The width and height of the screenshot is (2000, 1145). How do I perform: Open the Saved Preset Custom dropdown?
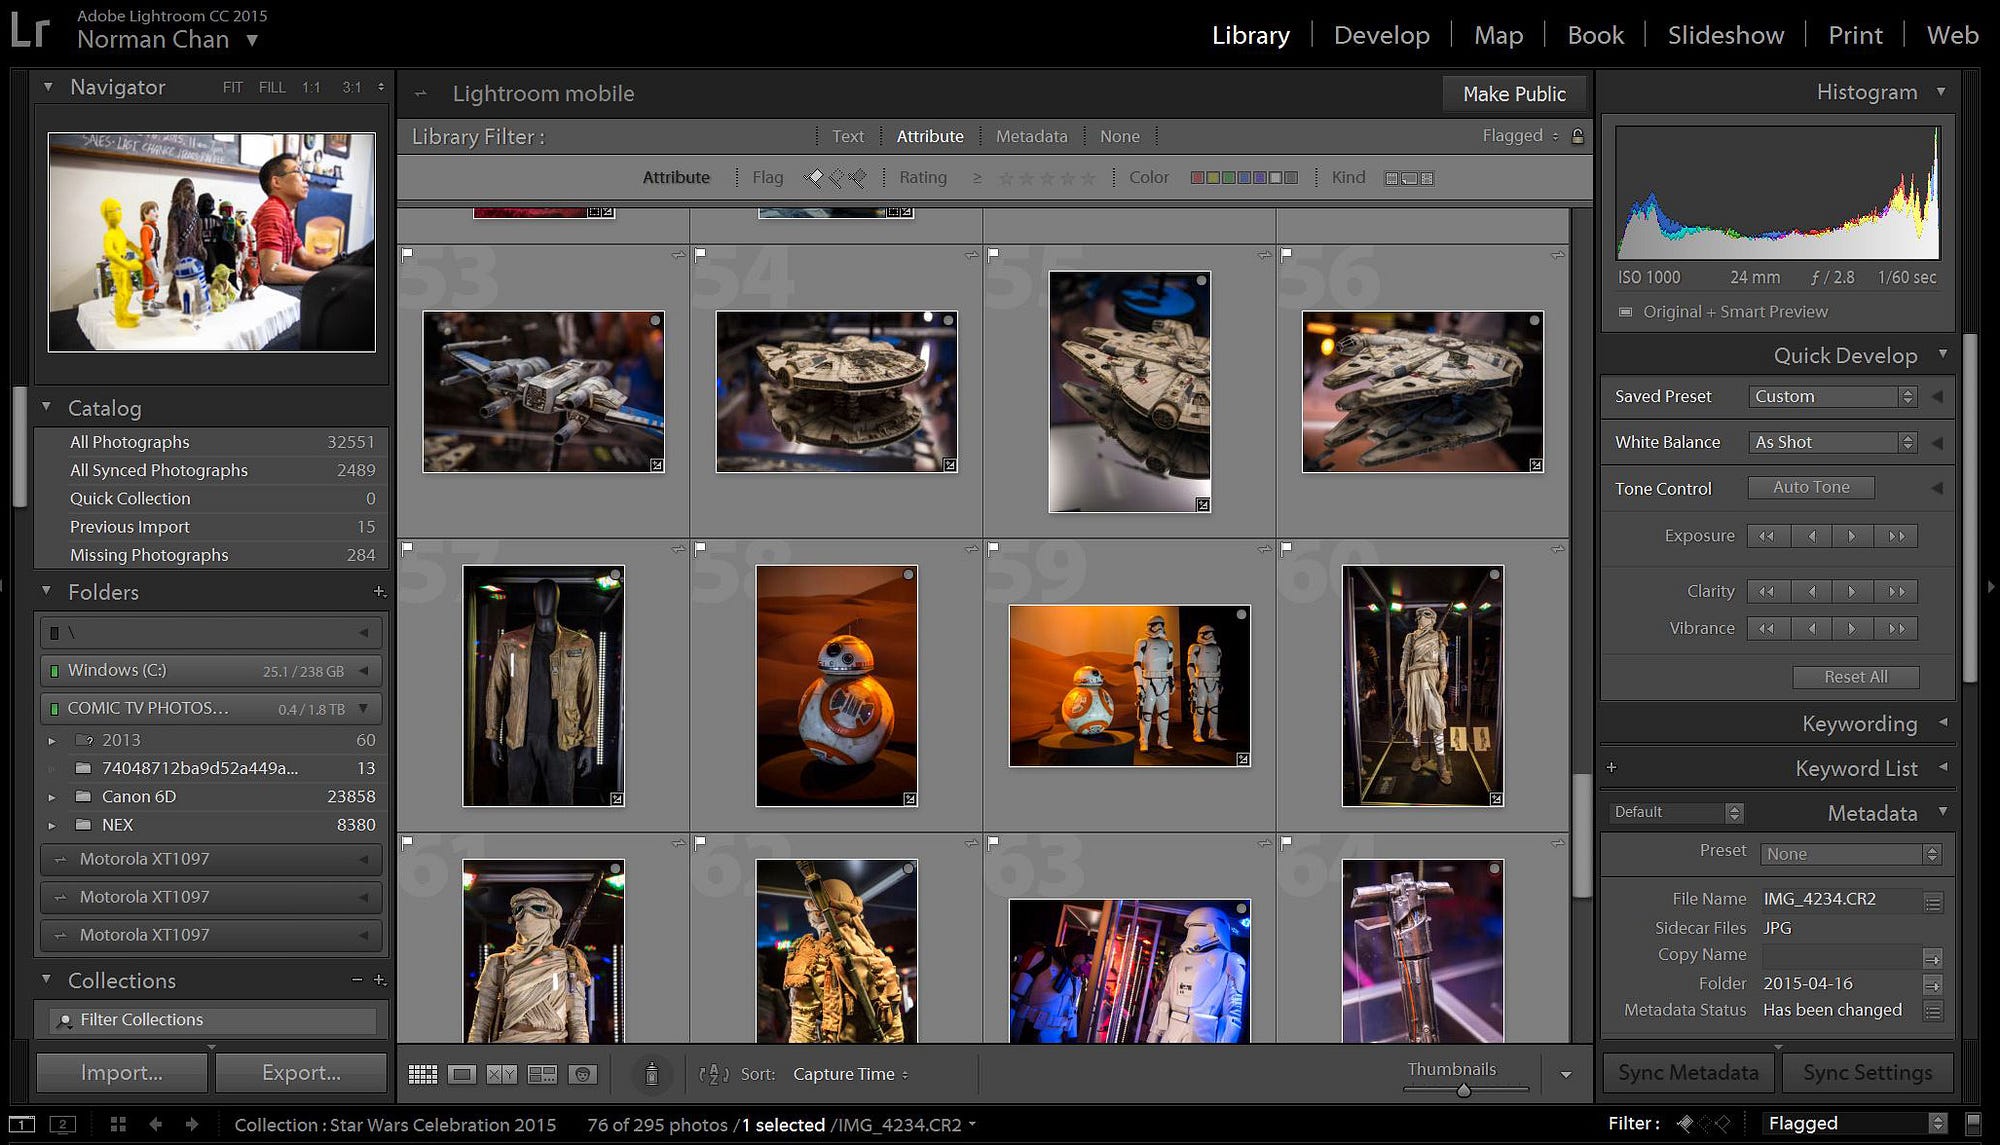coord(1832,397)
